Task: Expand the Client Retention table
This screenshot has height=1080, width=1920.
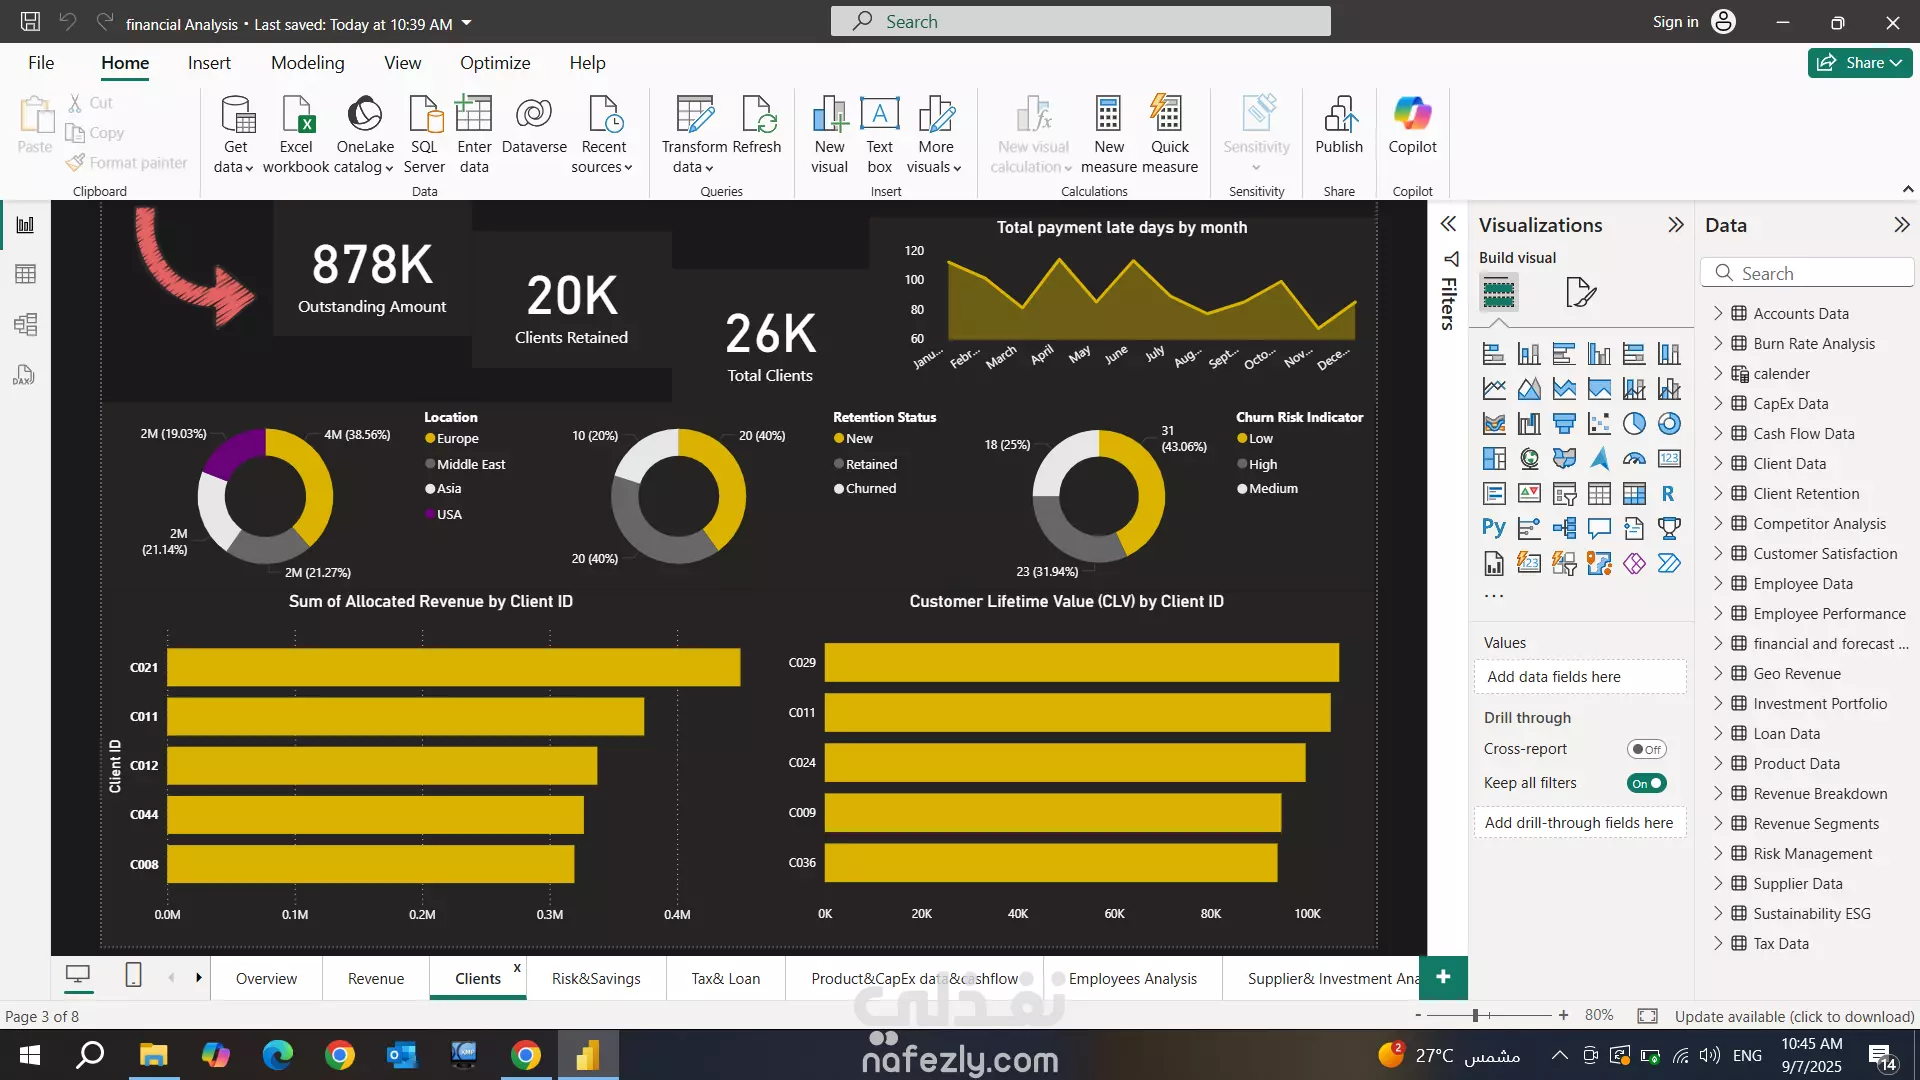Action: pos(1718,493)
